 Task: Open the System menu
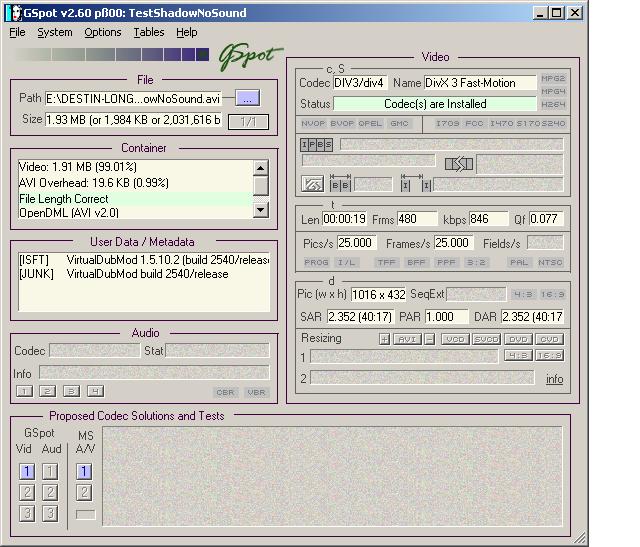point(55,32)
